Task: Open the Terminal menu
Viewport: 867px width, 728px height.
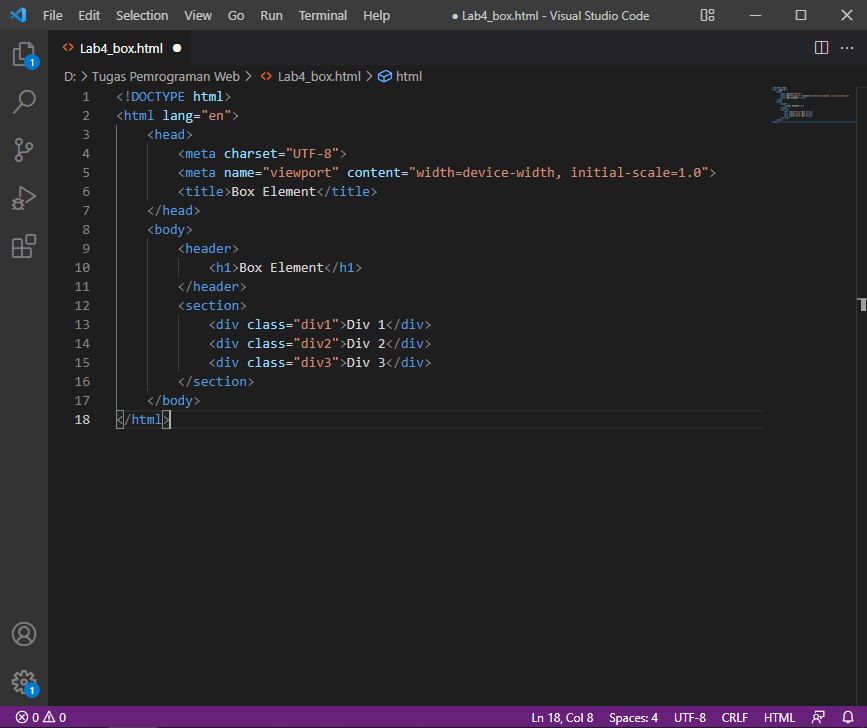Action: [322, 15]
